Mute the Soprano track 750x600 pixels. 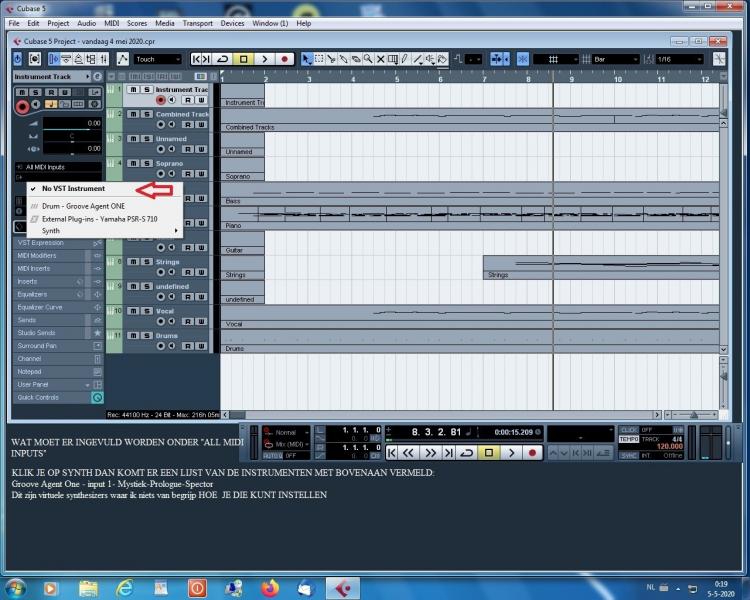[133, 163]
